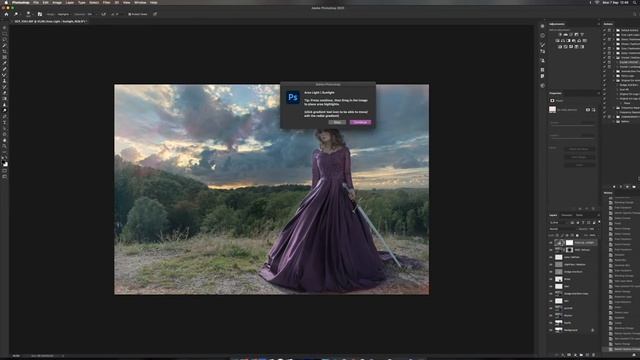Open the Help menu
The image size is (640, 360).
click(x=153, y=2)
